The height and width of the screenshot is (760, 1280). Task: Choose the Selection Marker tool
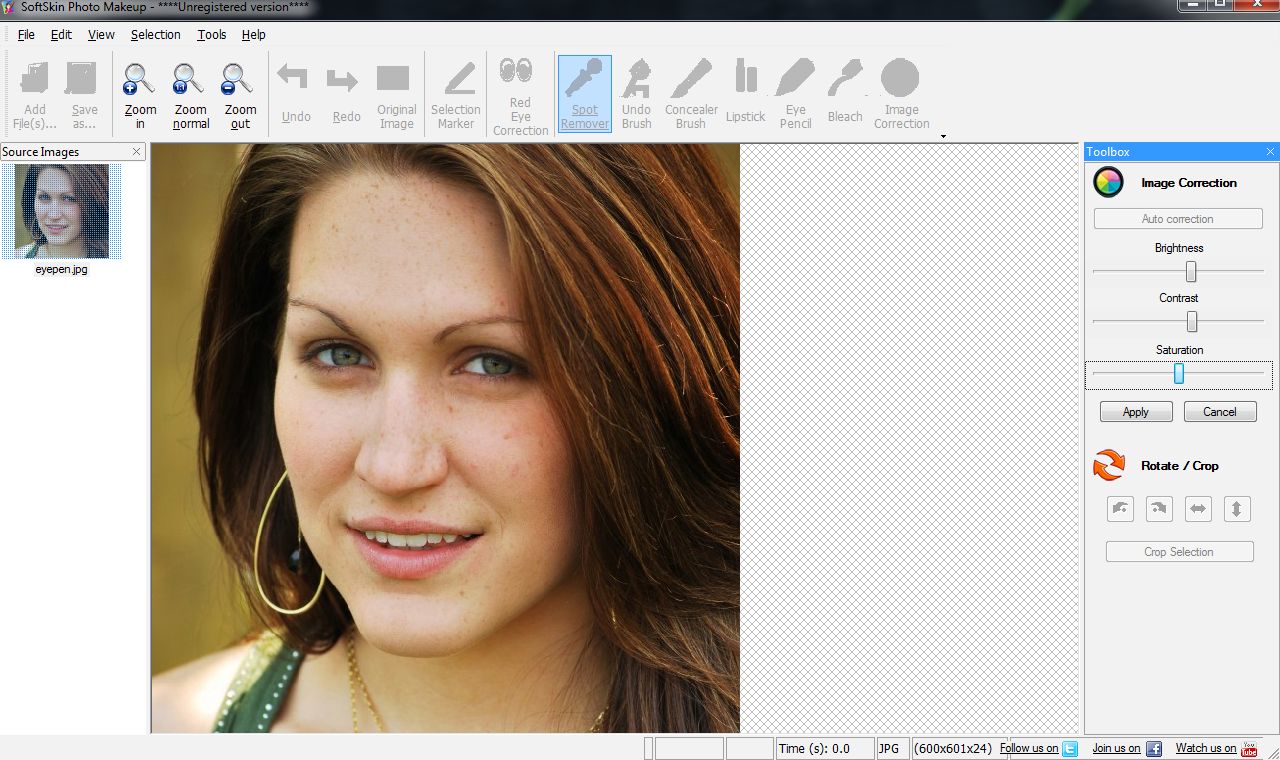pos(456,95)
